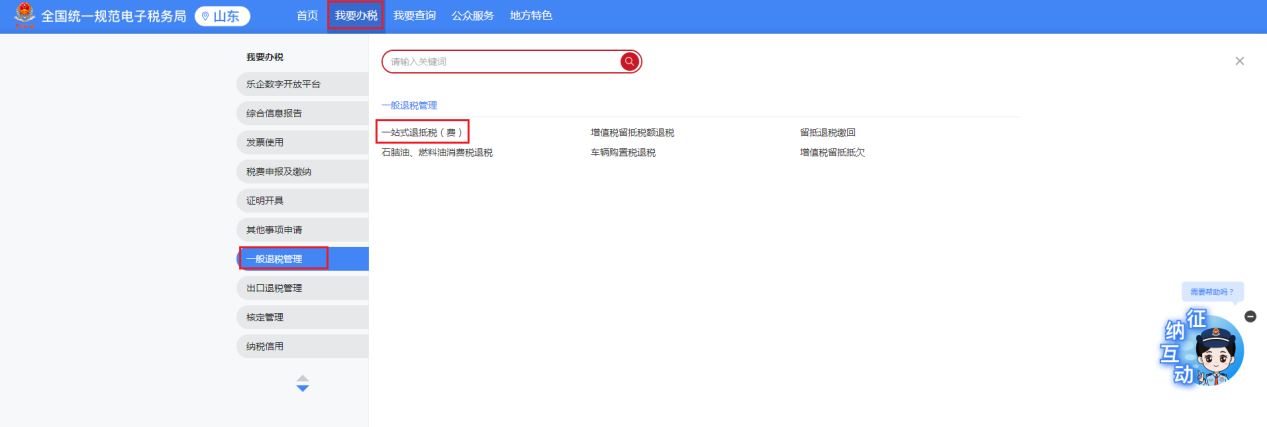Open the 我要查询 top menu
The image size is (1267, 427).
coord(414,16)
